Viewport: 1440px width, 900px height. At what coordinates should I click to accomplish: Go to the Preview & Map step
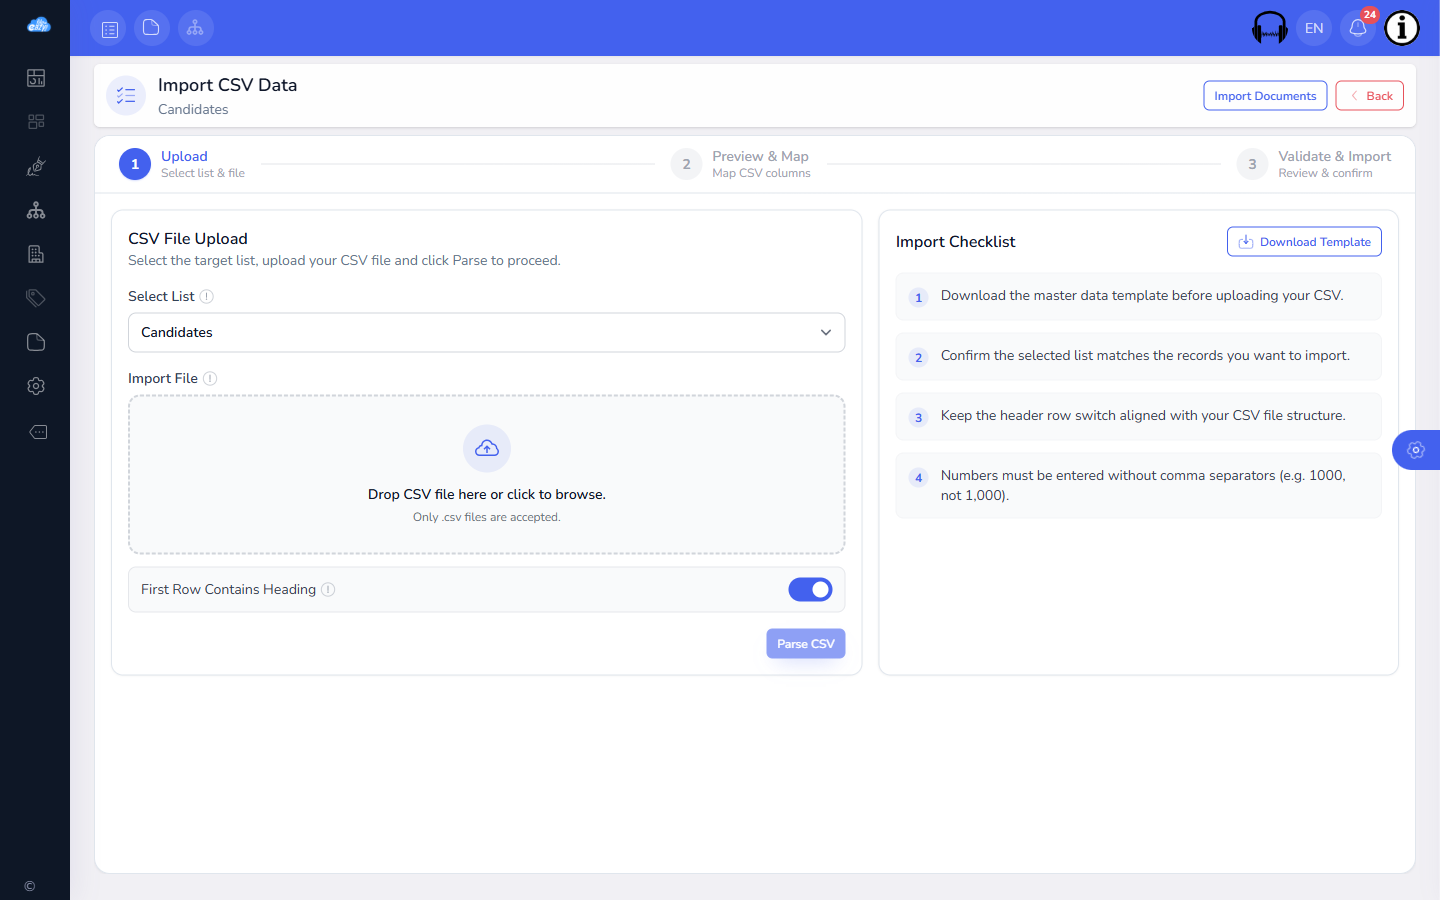point(741,164)
